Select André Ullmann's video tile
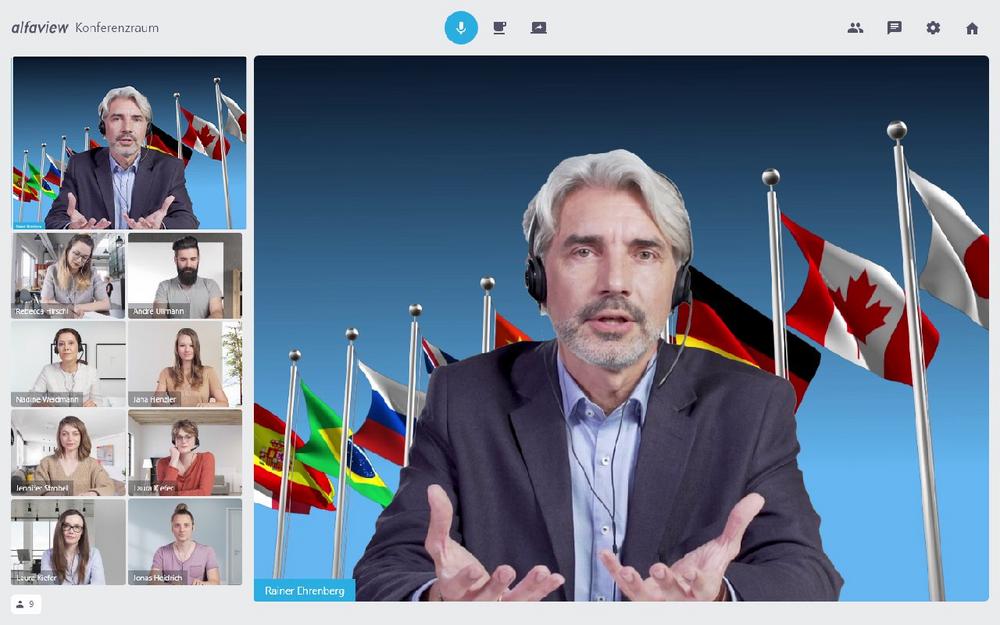Screen dimensions: 1000x625 (x=185, y=276)
